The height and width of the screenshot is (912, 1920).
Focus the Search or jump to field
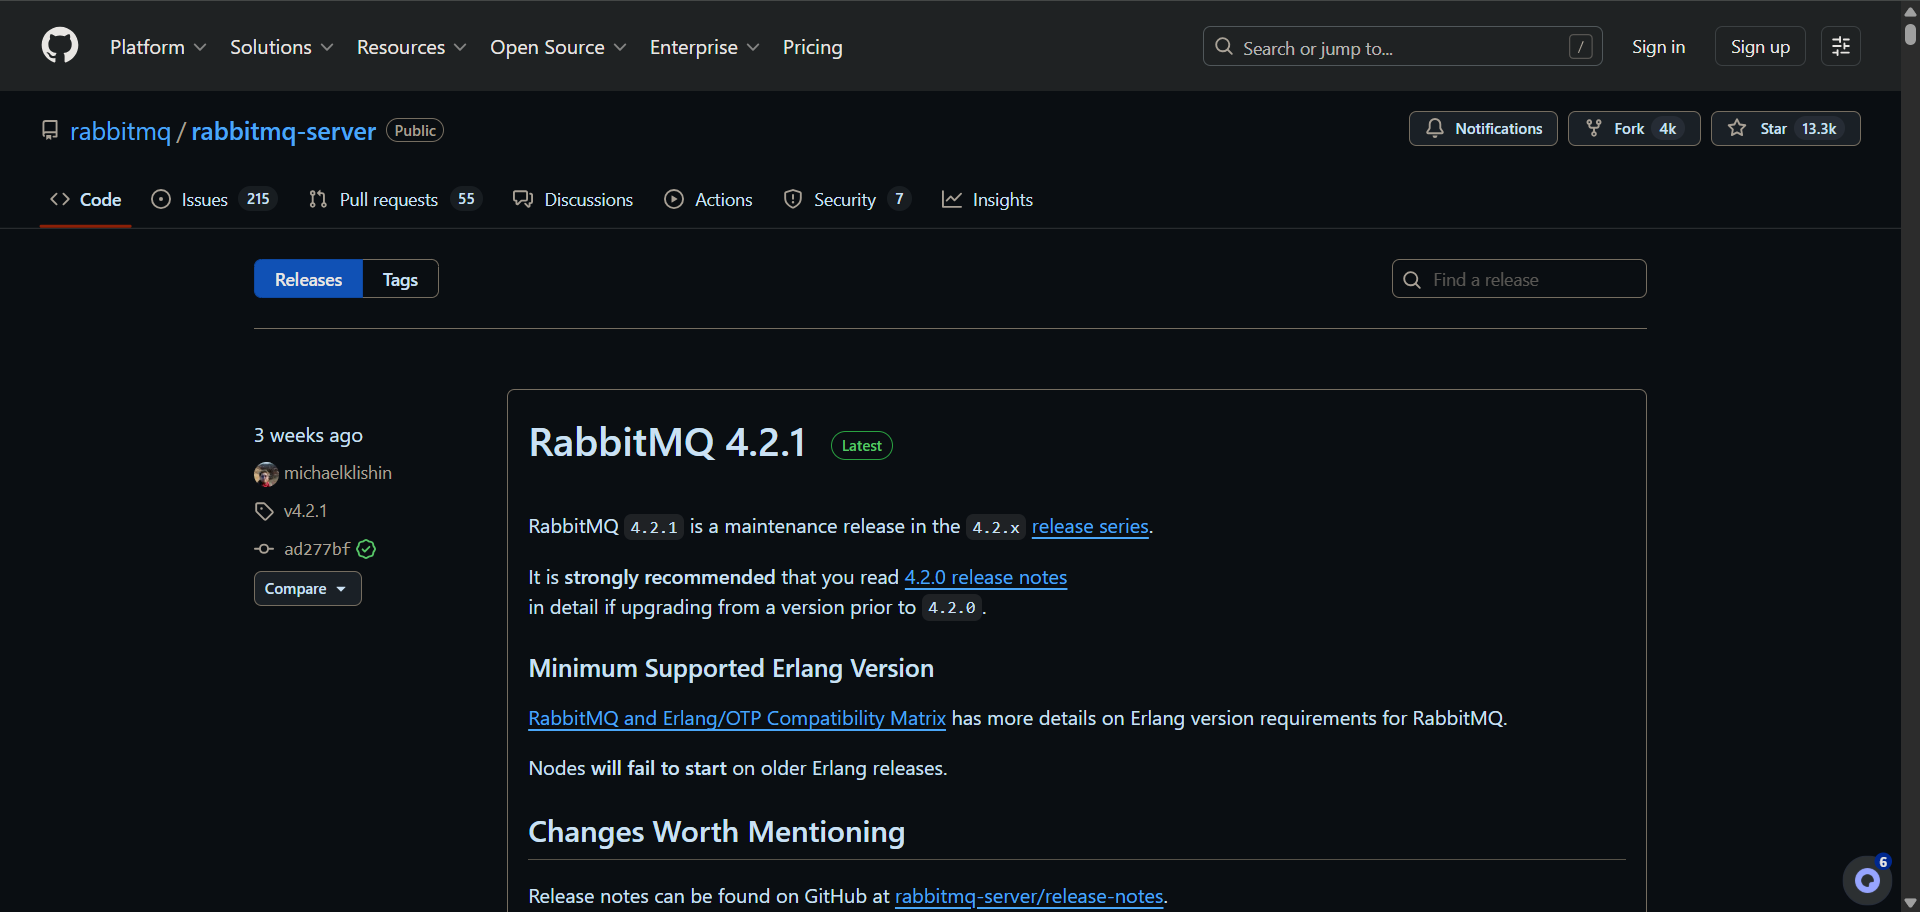[1402, 47]
